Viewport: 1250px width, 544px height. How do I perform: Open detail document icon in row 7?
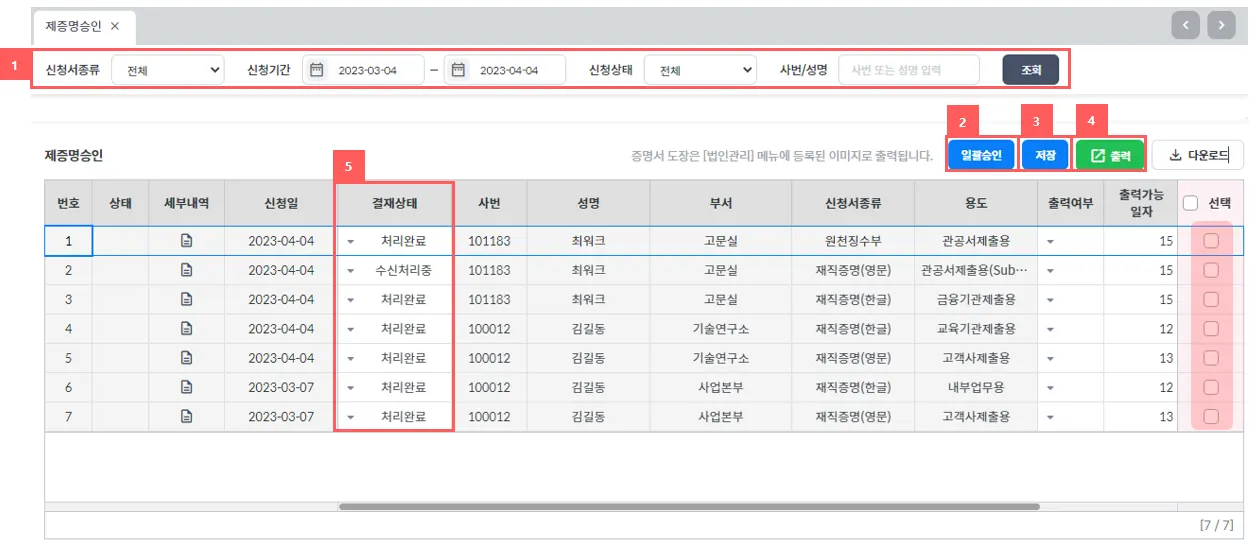[x=186, y=416]
